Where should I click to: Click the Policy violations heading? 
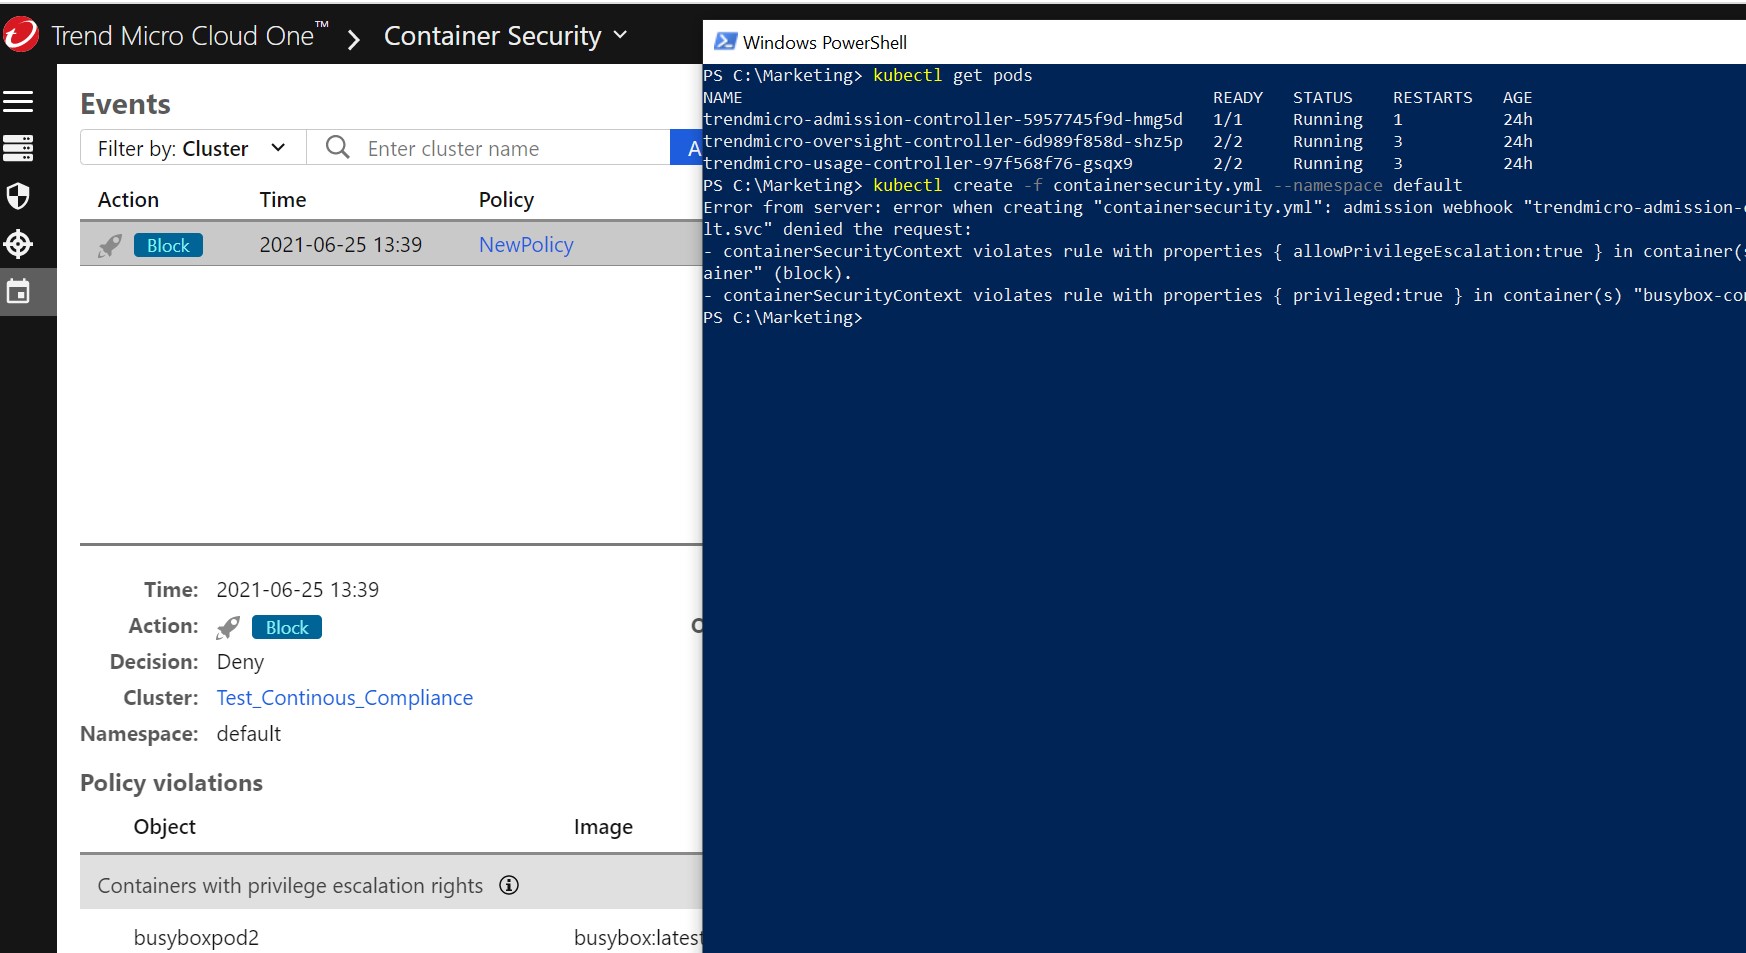171,783
